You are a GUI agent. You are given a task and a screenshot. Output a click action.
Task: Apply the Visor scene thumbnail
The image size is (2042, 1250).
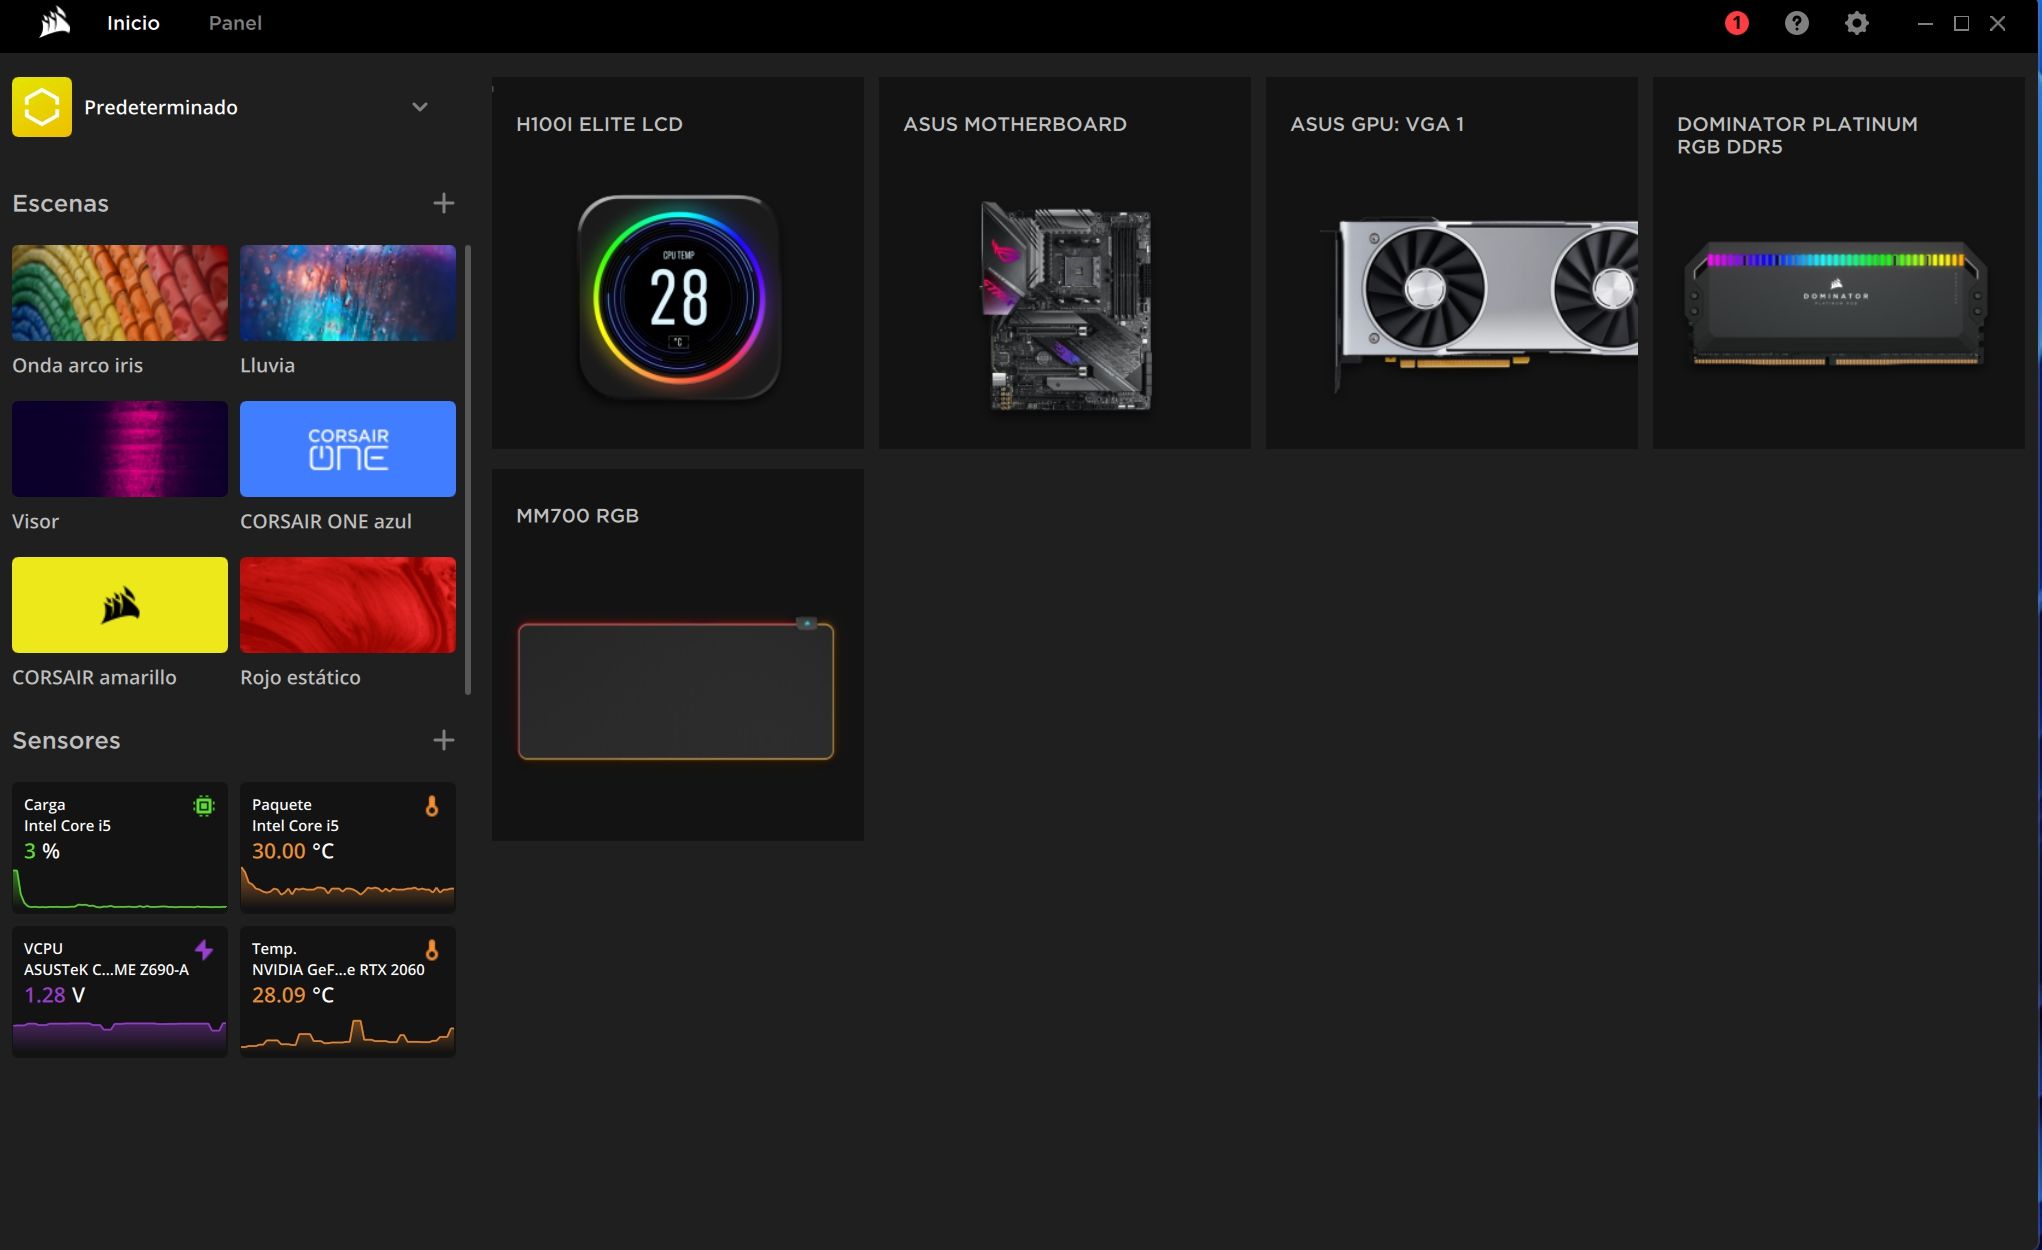[x=120, y=449]
